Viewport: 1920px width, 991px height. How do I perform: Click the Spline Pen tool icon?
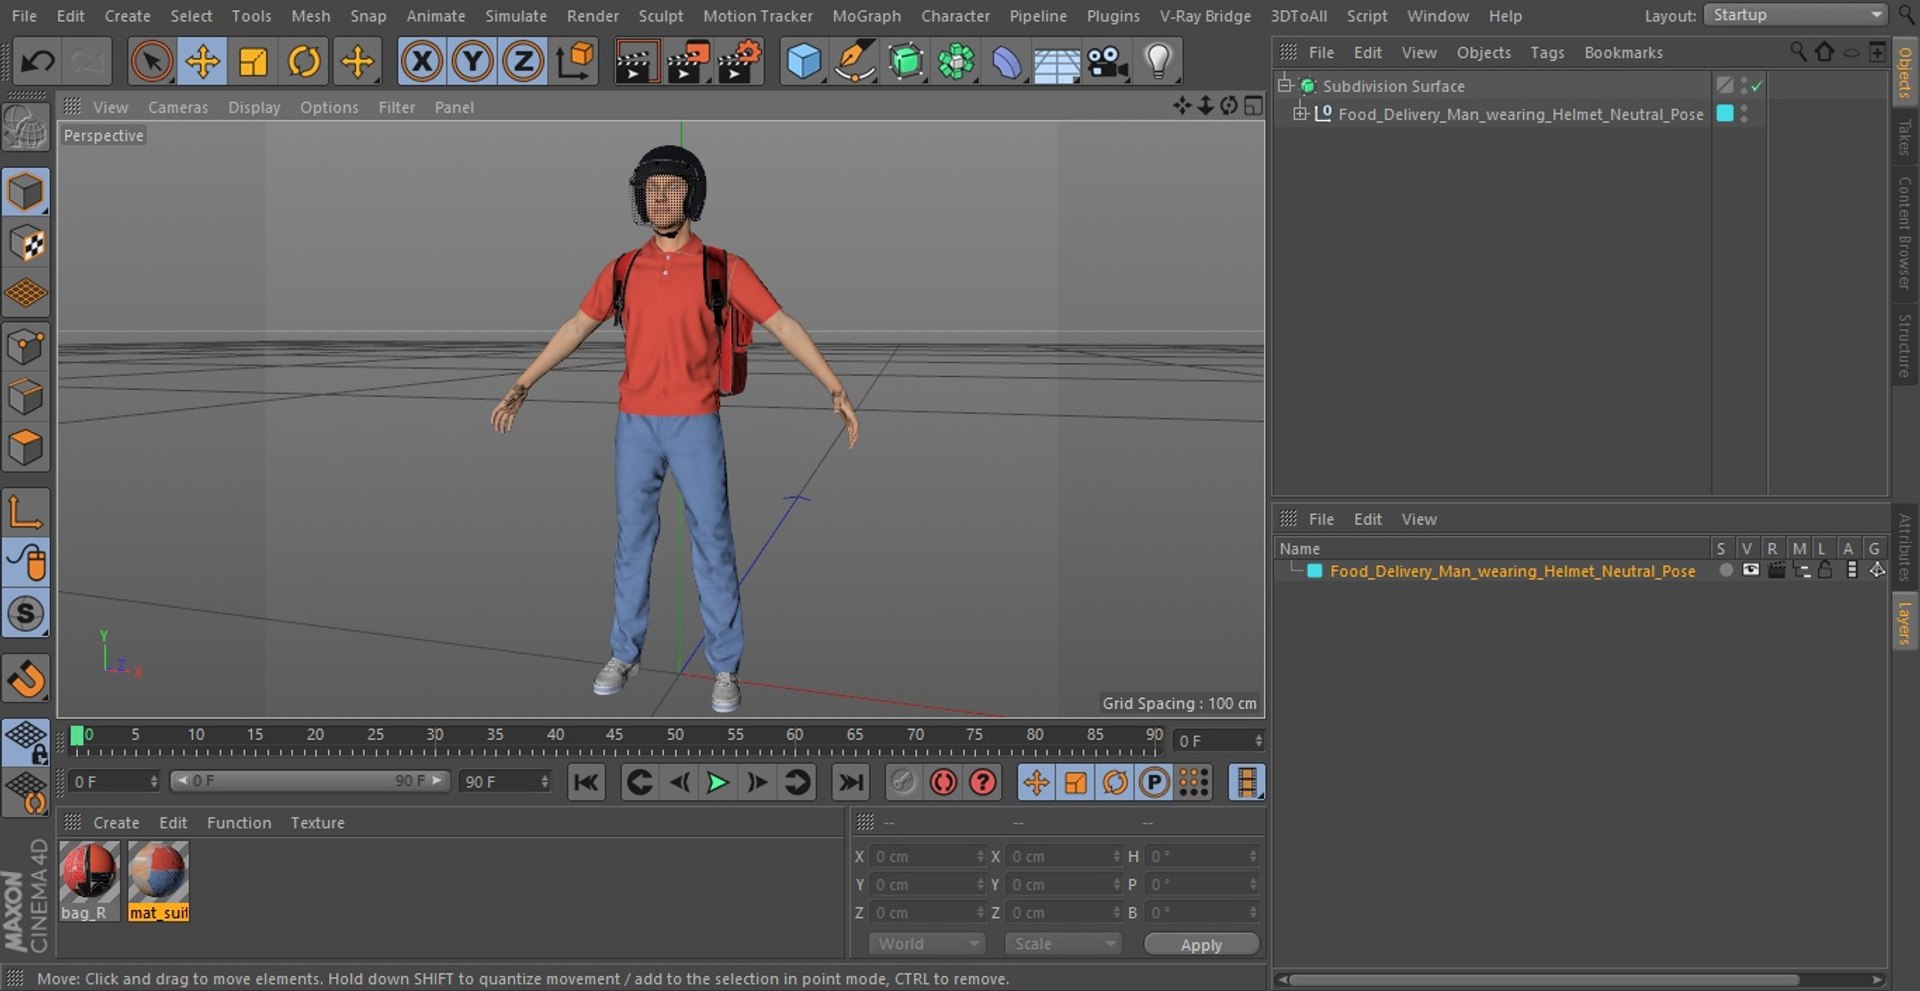pos(855,62)
